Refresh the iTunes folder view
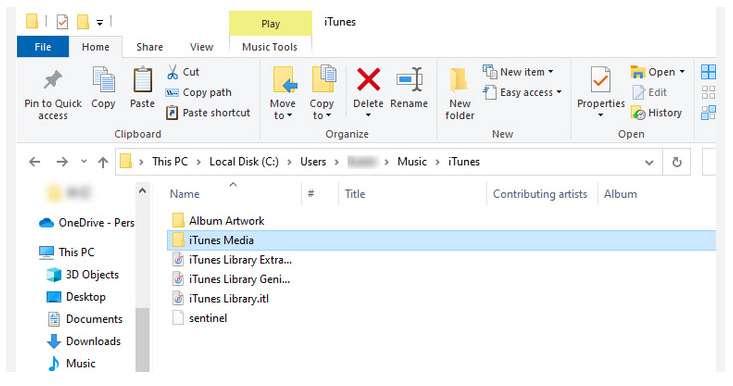The height and width of the screenshot is (386, 733). point(676,162)
